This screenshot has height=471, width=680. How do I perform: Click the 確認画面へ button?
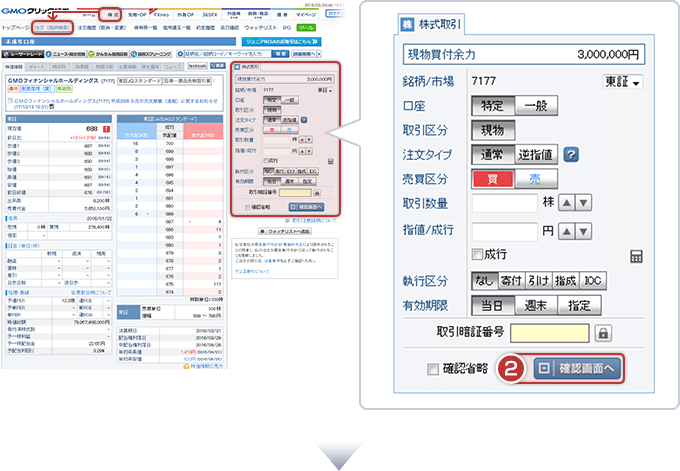(577, 368)
